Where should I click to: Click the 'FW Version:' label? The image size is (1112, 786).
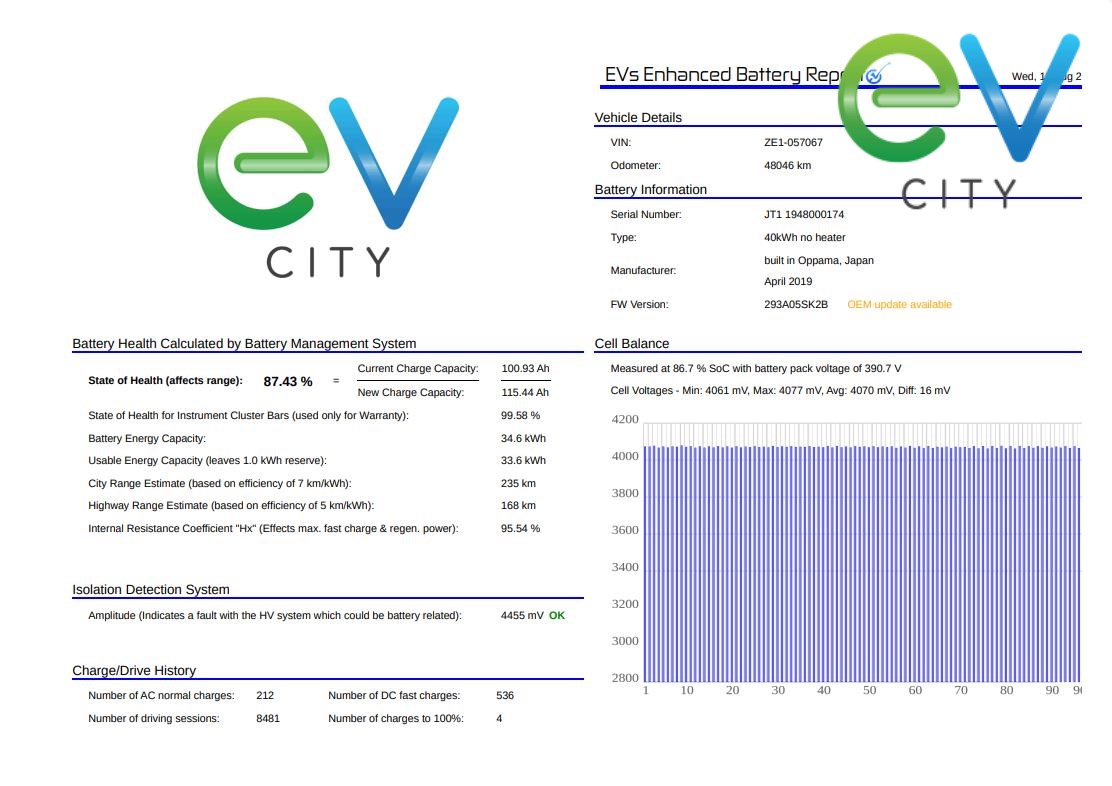(639, 304)
